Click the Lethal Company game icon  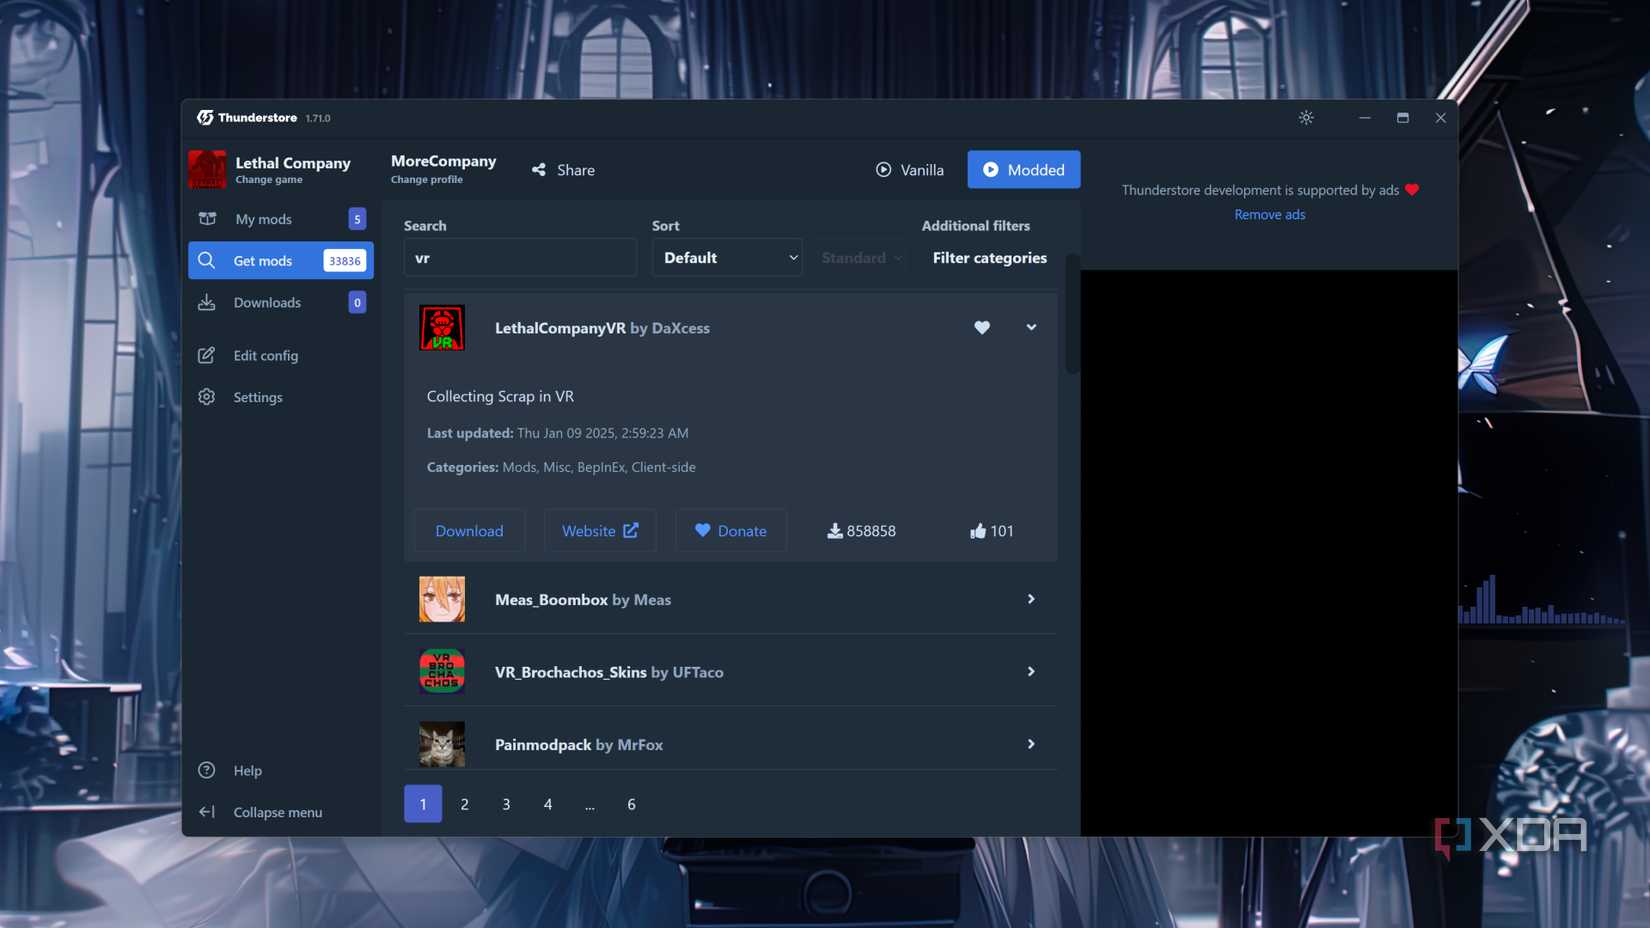(x=208, y=169)
